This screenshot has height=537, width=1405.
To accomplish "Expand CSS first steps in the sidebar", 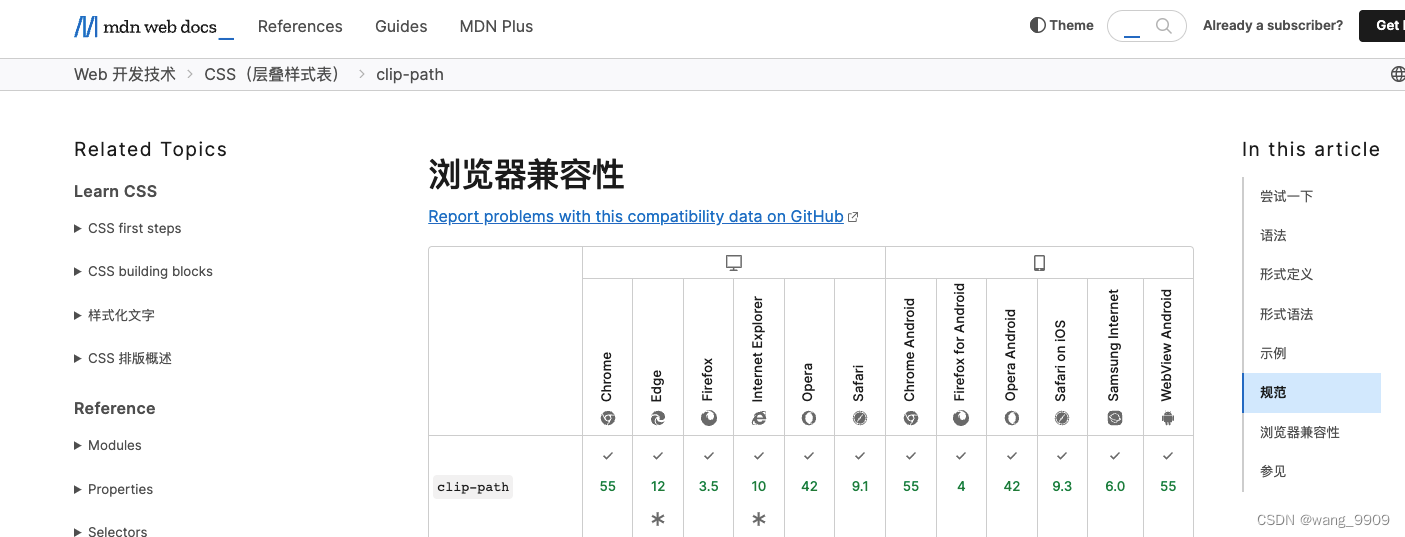I will (128, 228).
